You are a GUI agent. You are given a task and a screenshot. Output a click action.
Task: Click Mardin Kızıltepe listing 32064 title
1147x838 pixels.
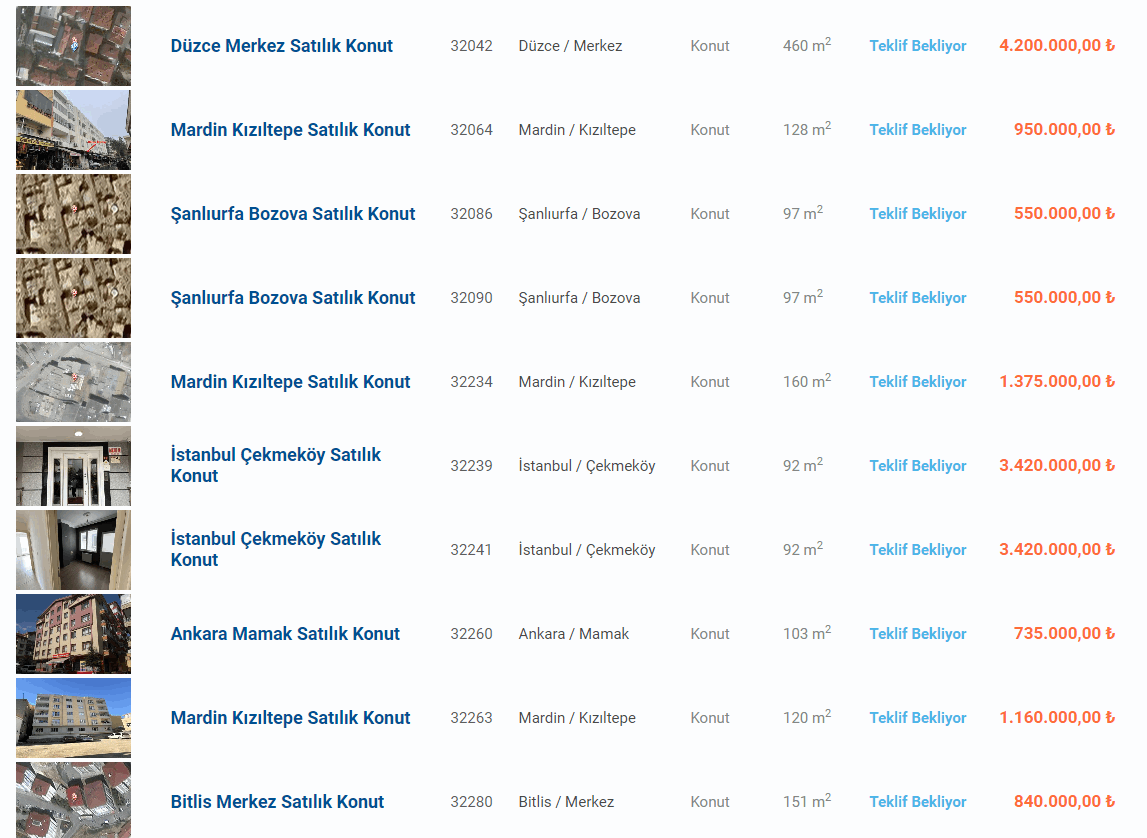[290, 130]
